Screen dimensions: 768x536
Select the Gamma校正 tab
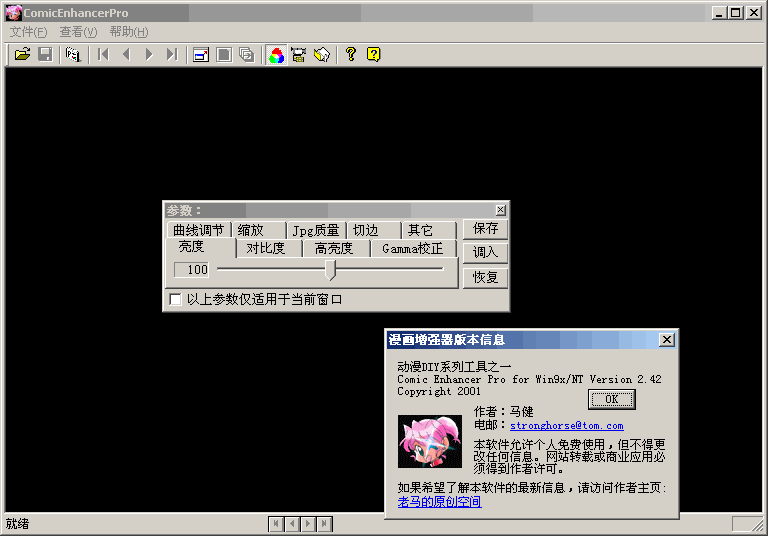point(412,248)
